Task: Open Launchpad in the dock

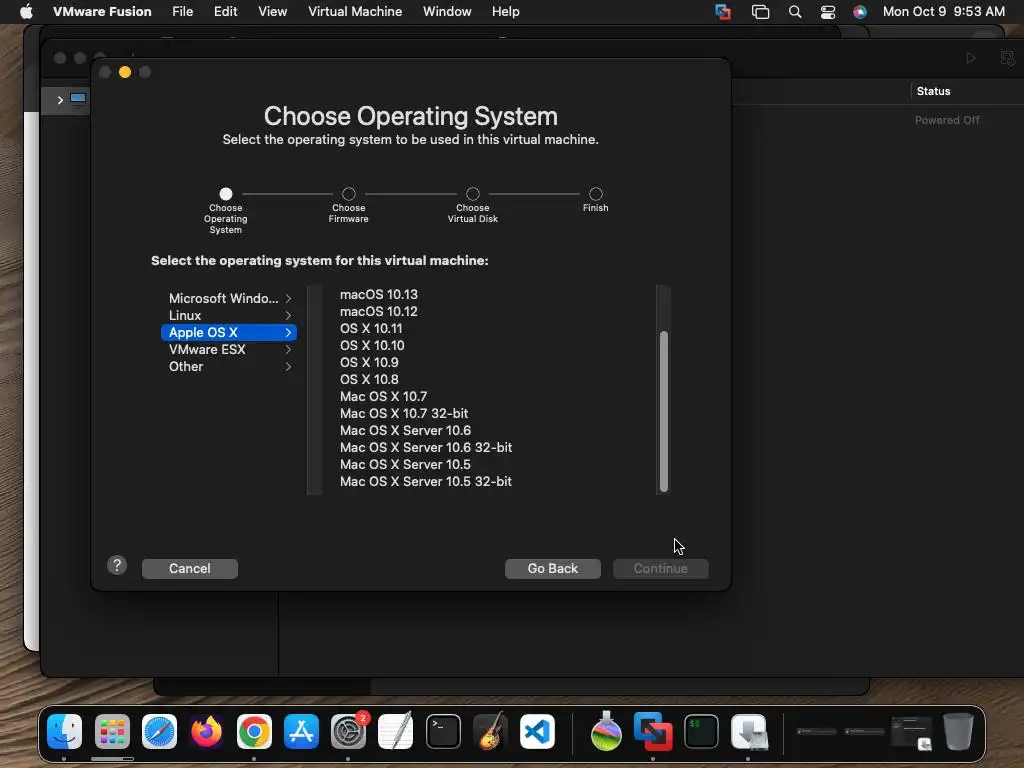Action: pyautogui.click(x=112, y=731)
